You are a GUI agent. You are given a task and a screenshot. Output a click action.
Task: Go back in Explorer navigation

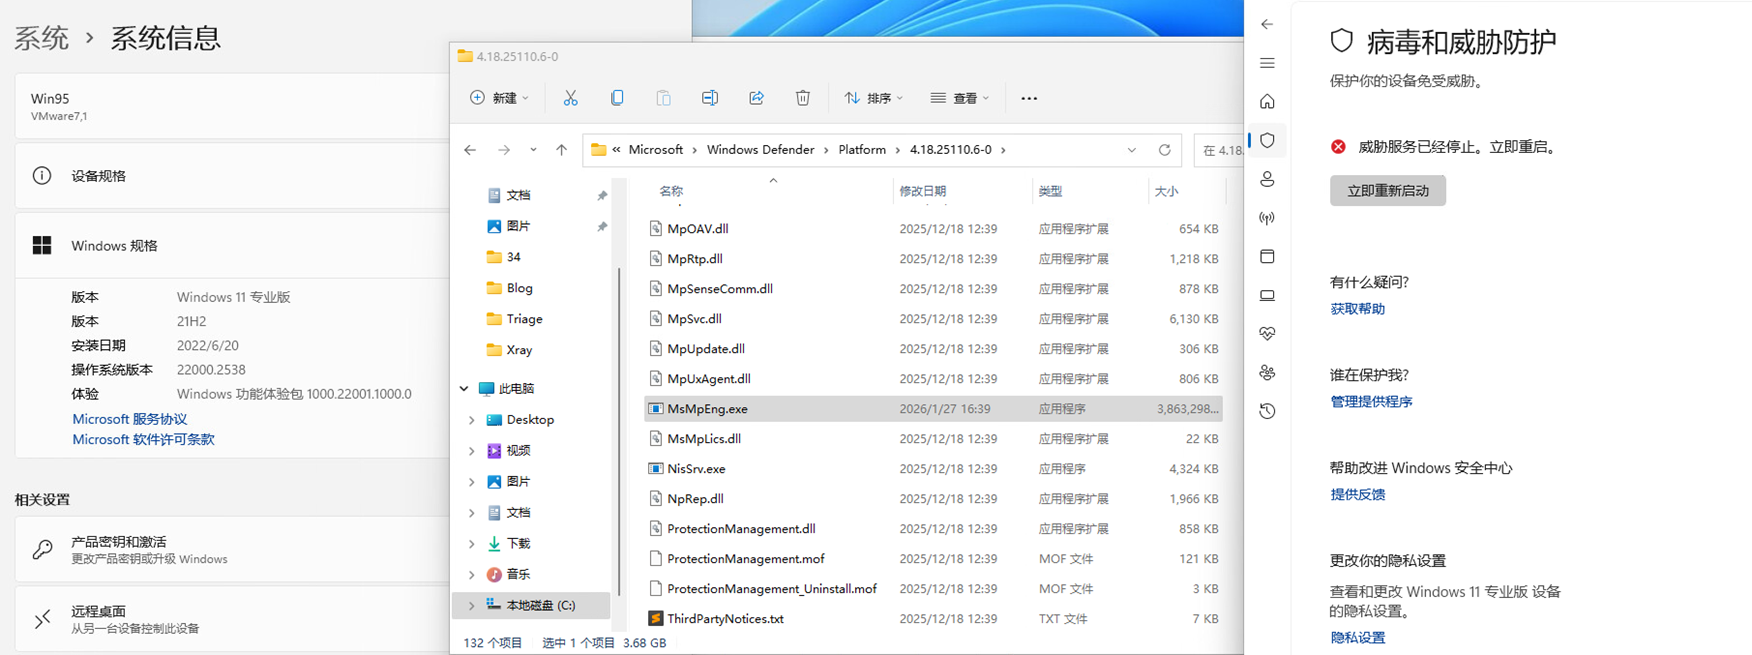(470, 150)
